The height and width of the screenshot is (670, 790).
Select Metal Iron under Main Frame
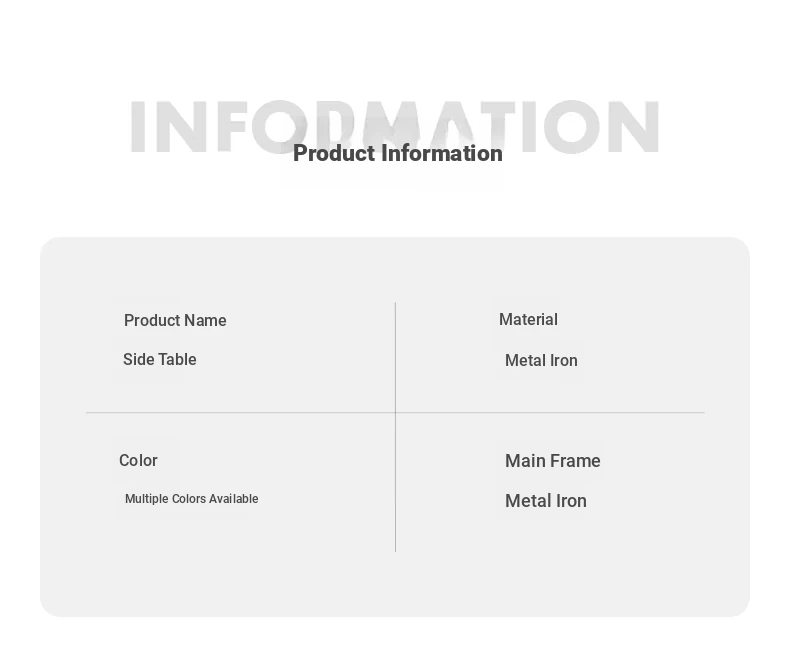click(x=546, y=501)
